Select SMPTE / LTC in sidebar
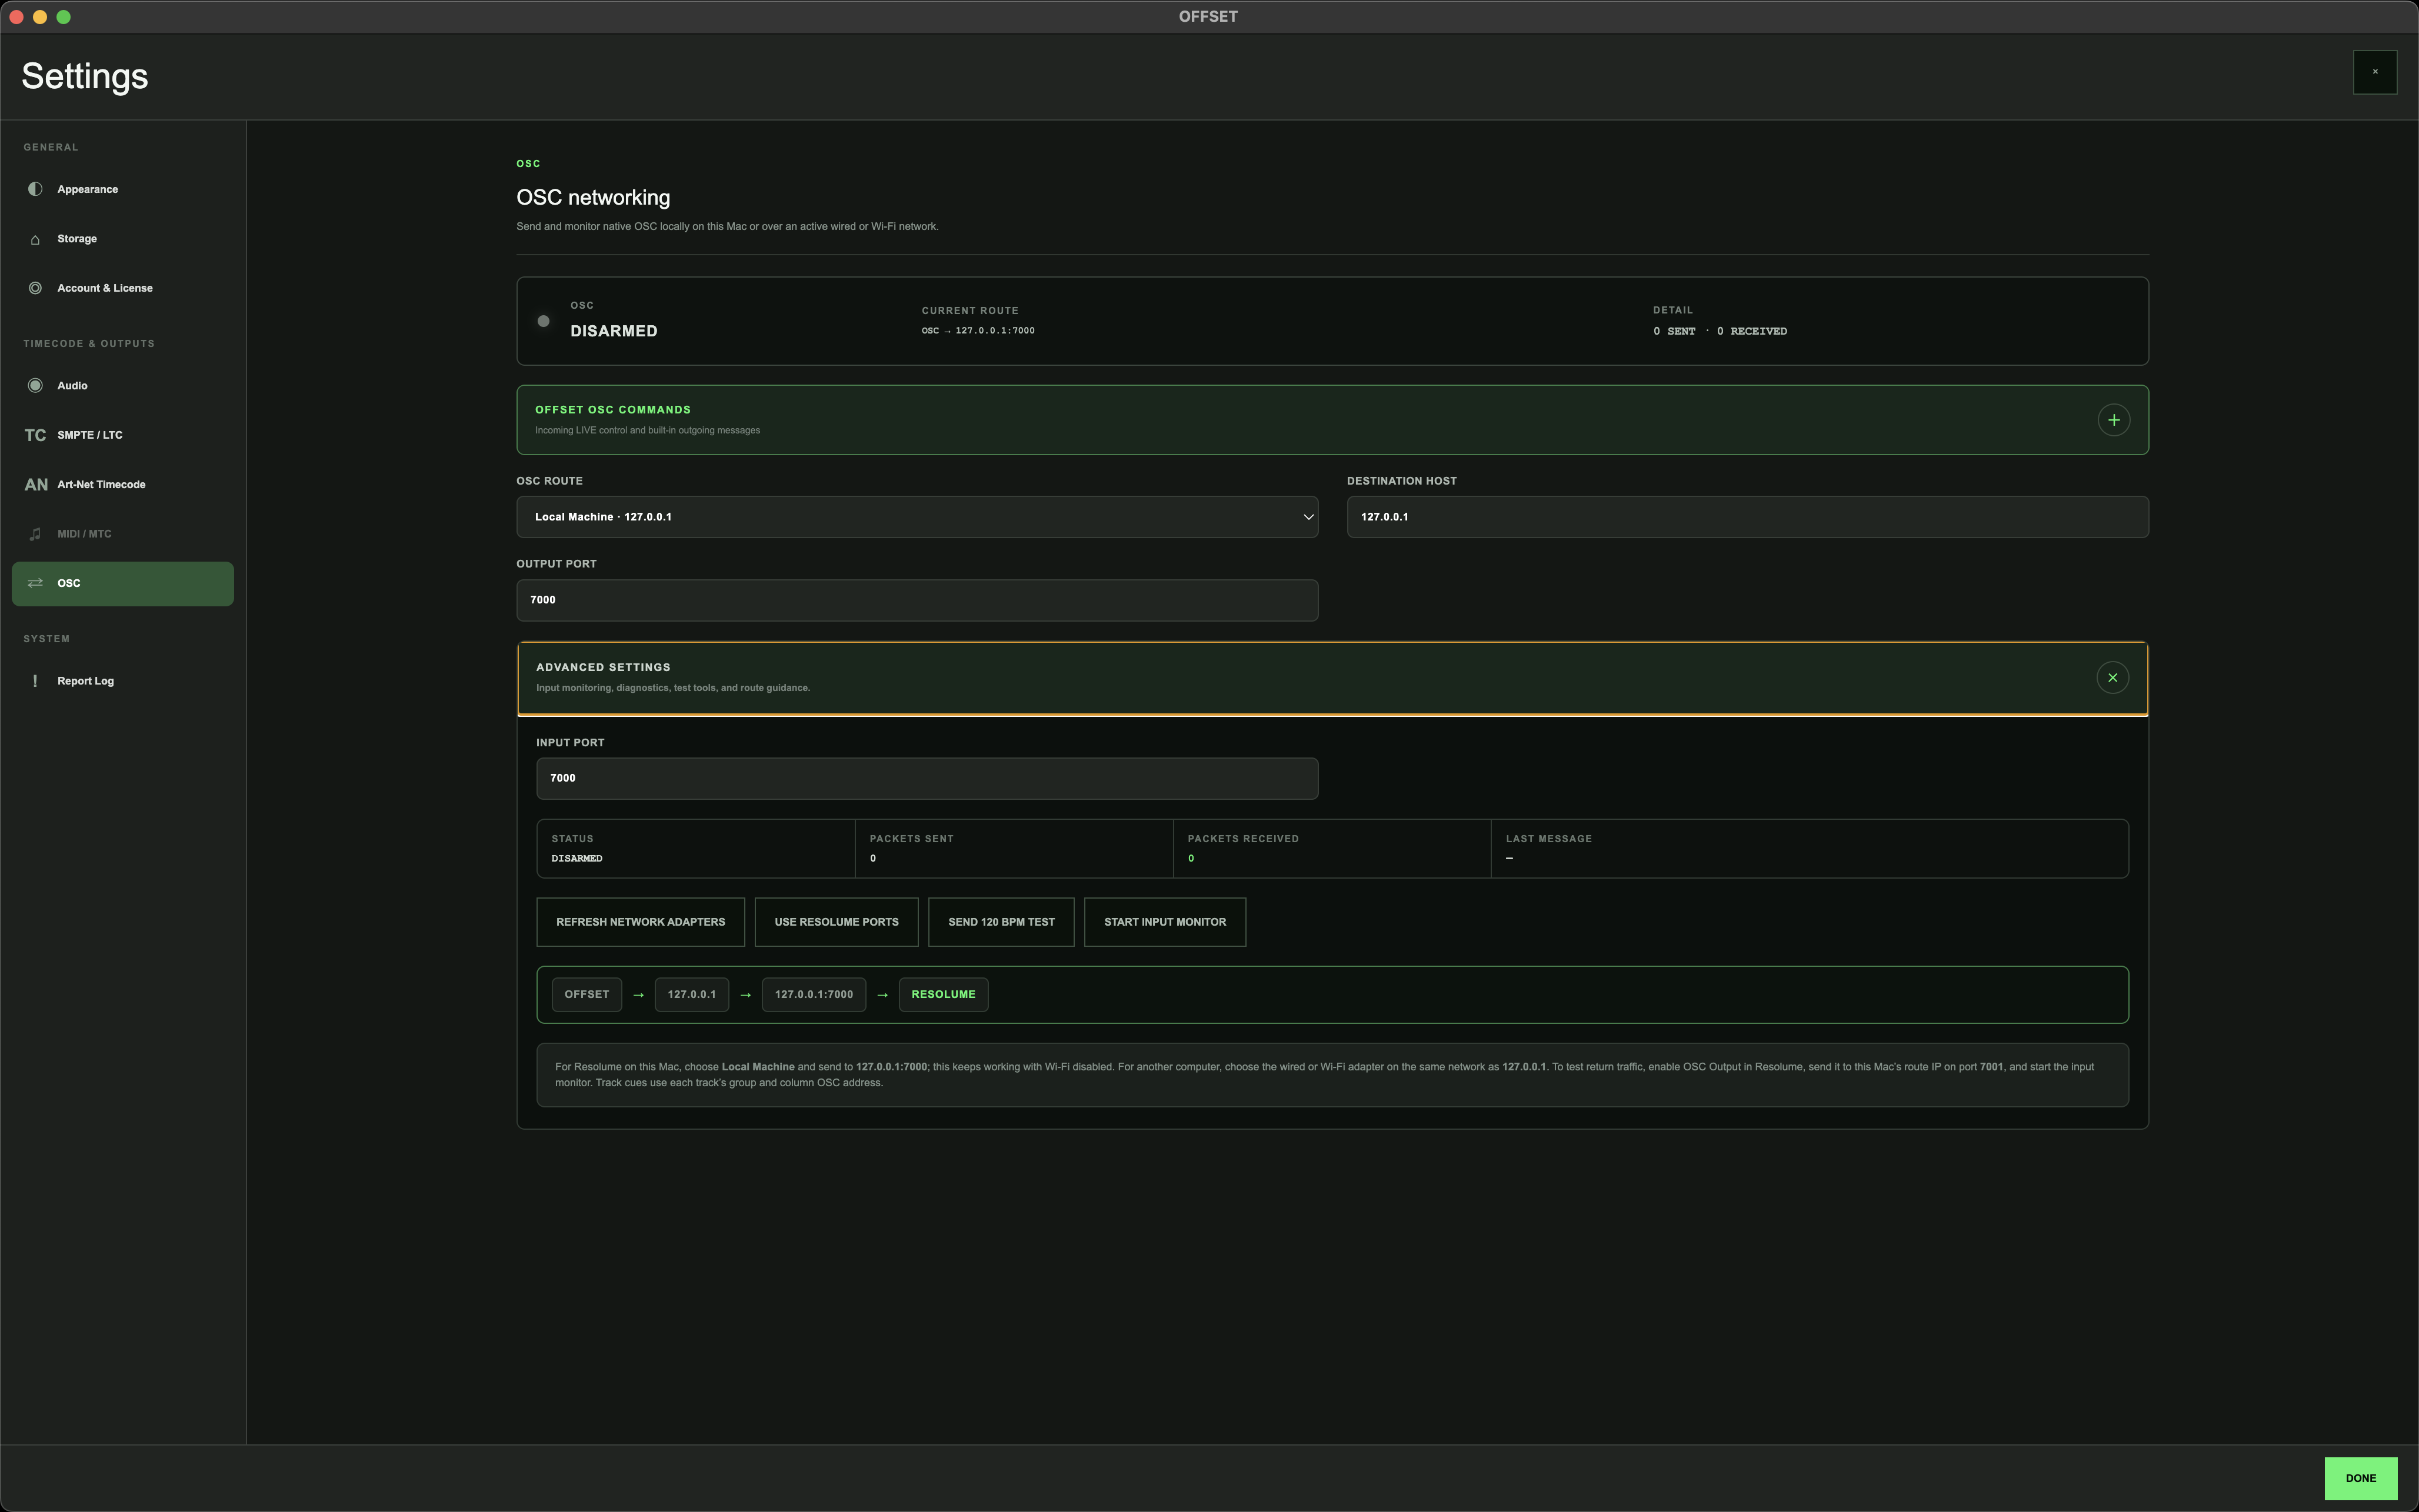 (123, 435)
